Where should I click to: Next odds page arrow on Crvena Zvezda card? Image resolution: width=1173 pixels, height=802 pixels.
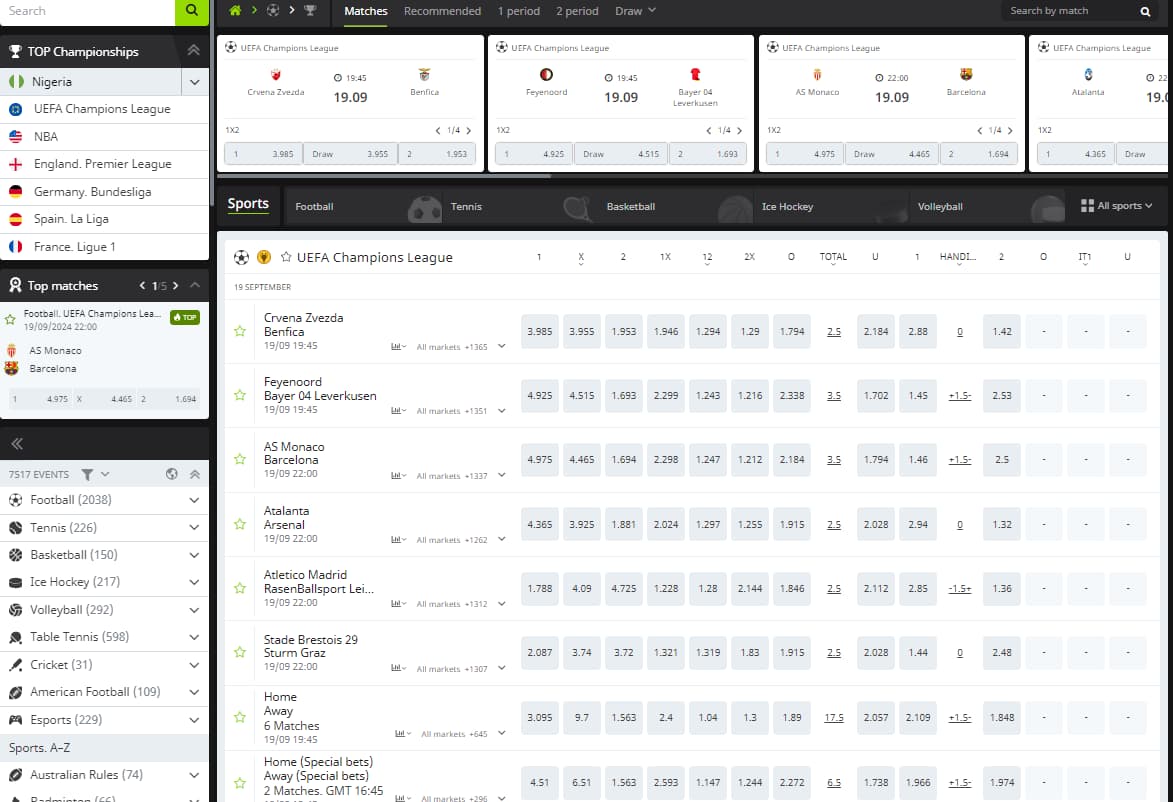tap(468, 130)
